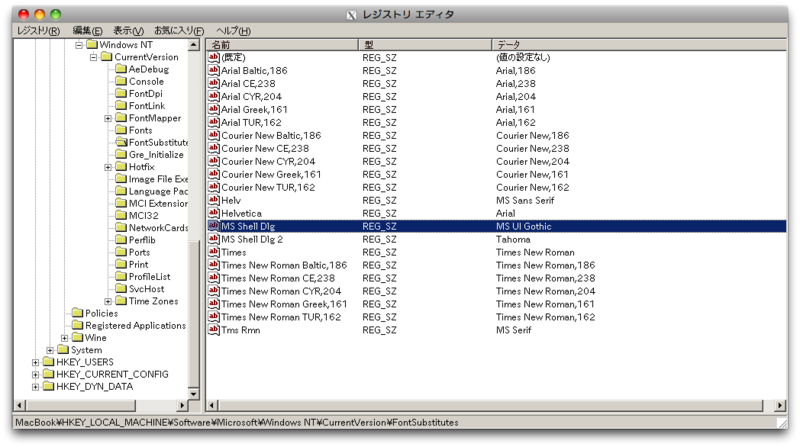The width and height of the screenshot is (800, 447).
Task: Open the 編集(E) menu
Action: [x=87, y=31]
